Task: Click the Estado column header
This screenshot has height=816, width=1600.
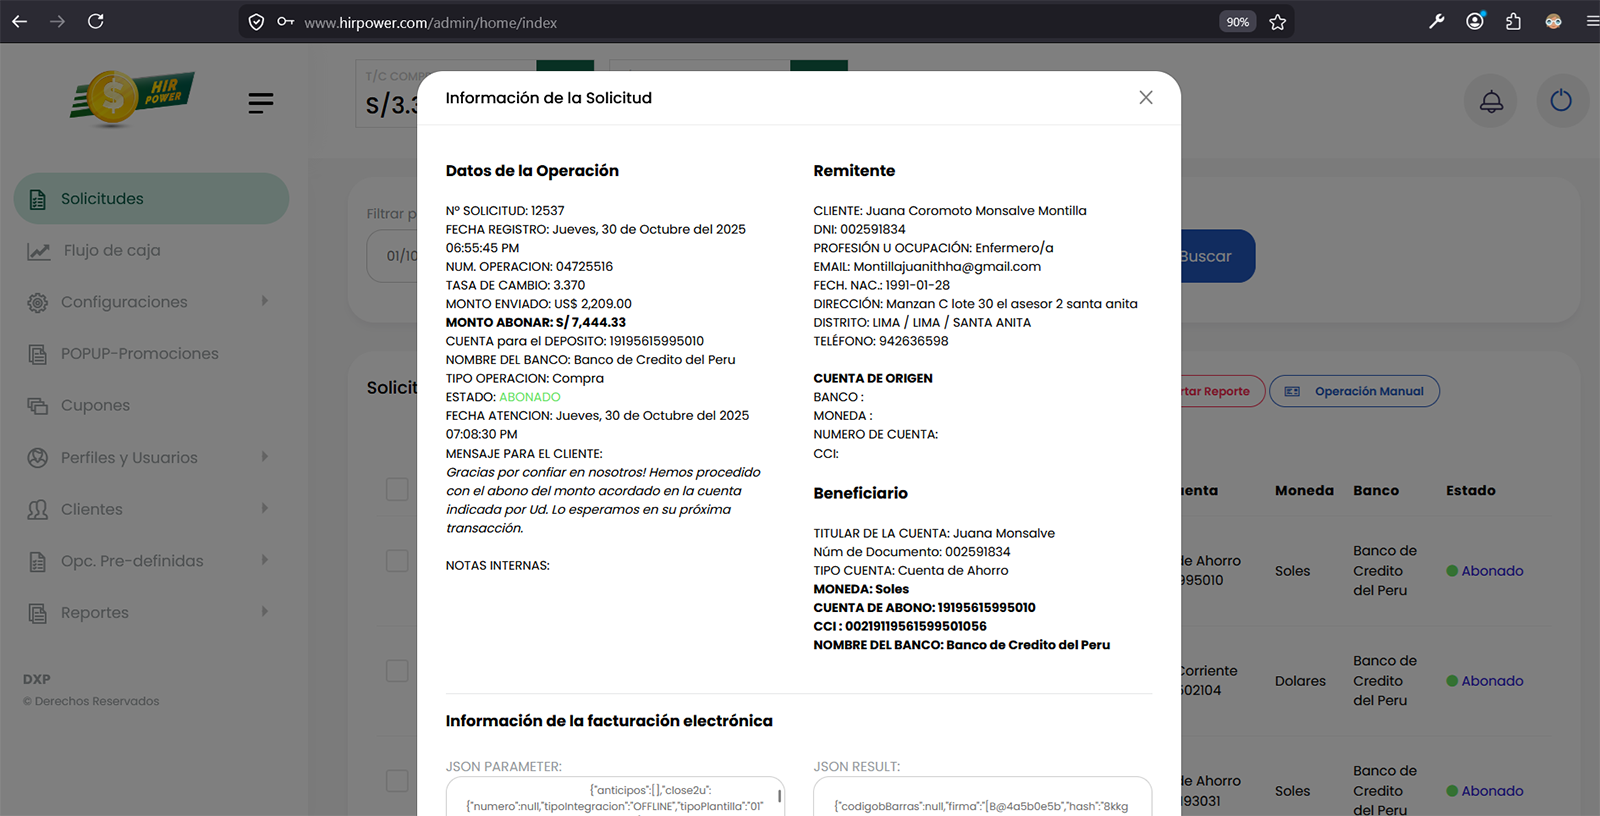Action: (1471, 490)
